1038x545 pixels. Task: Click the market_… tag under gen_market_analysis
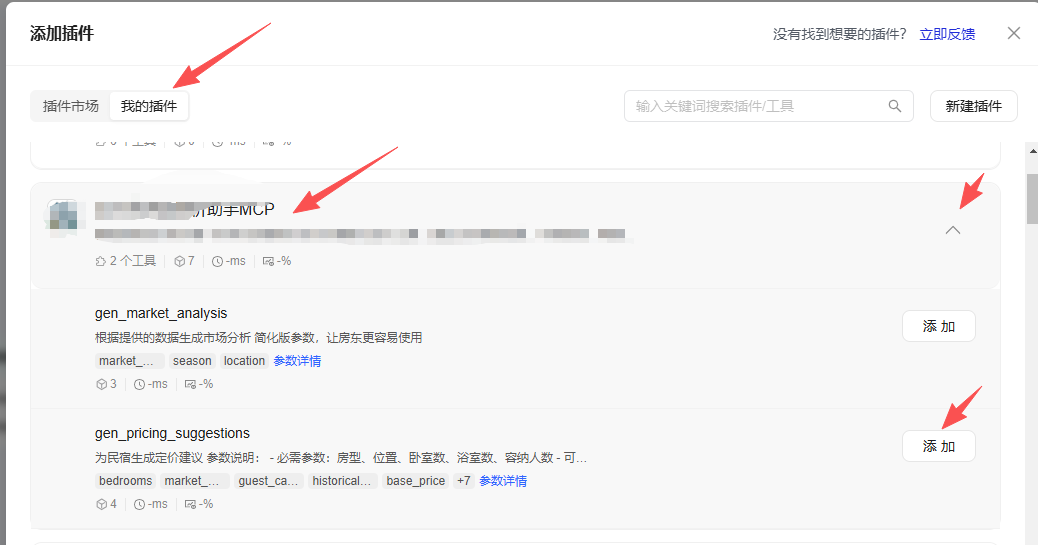point(129,361)
